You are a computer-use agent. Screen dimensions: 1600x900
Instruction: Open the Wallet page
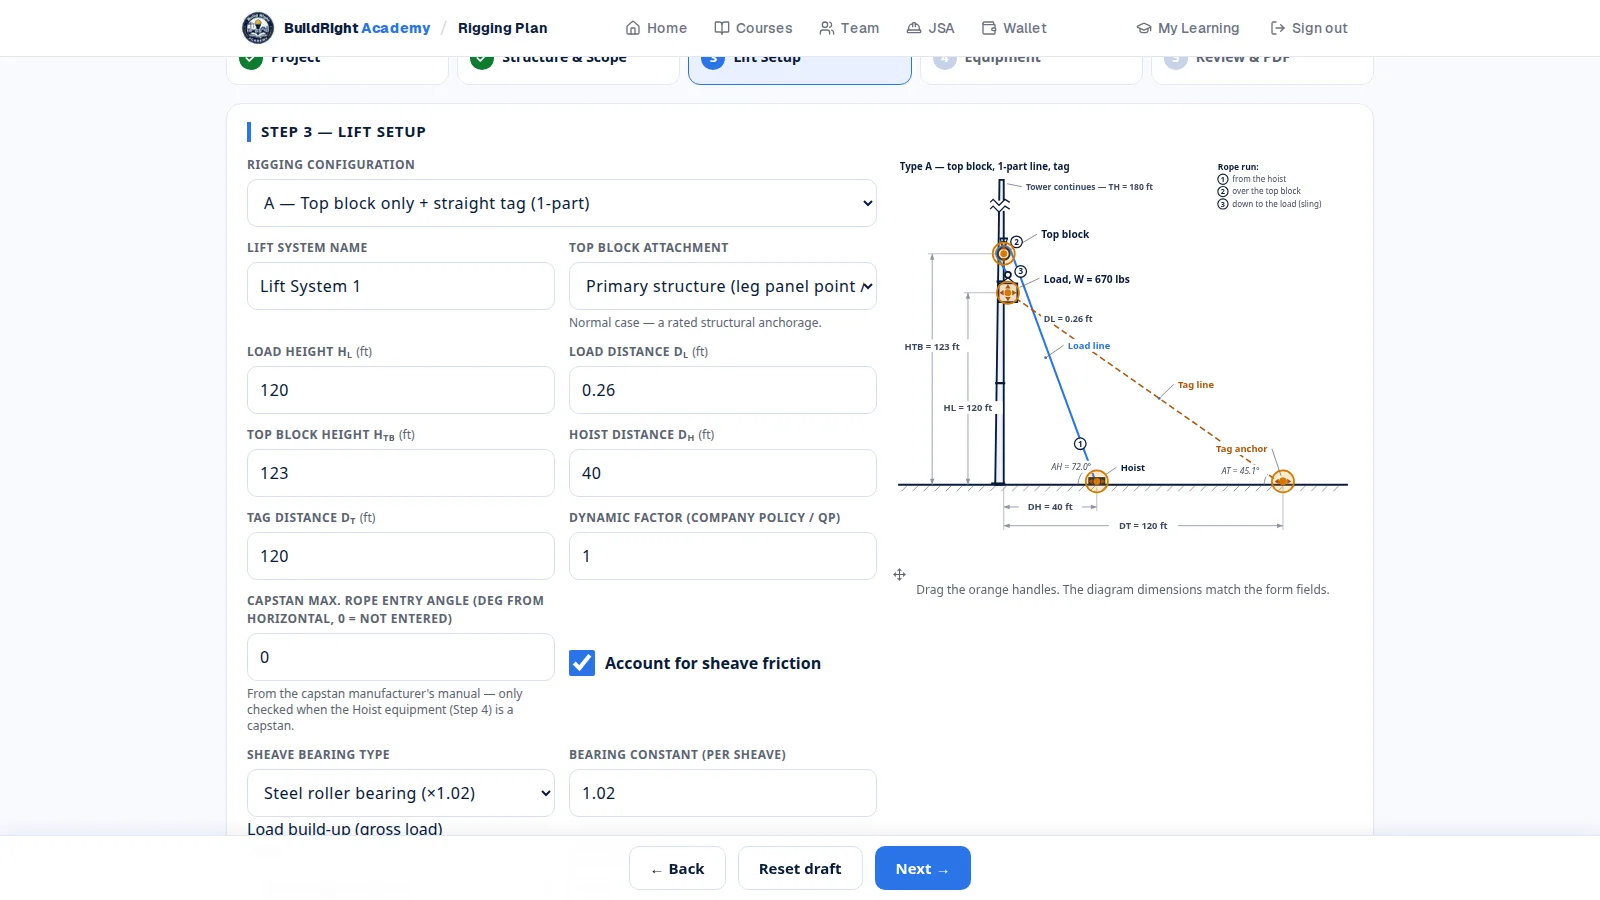pyautogui.click(x=1014, y=28)
